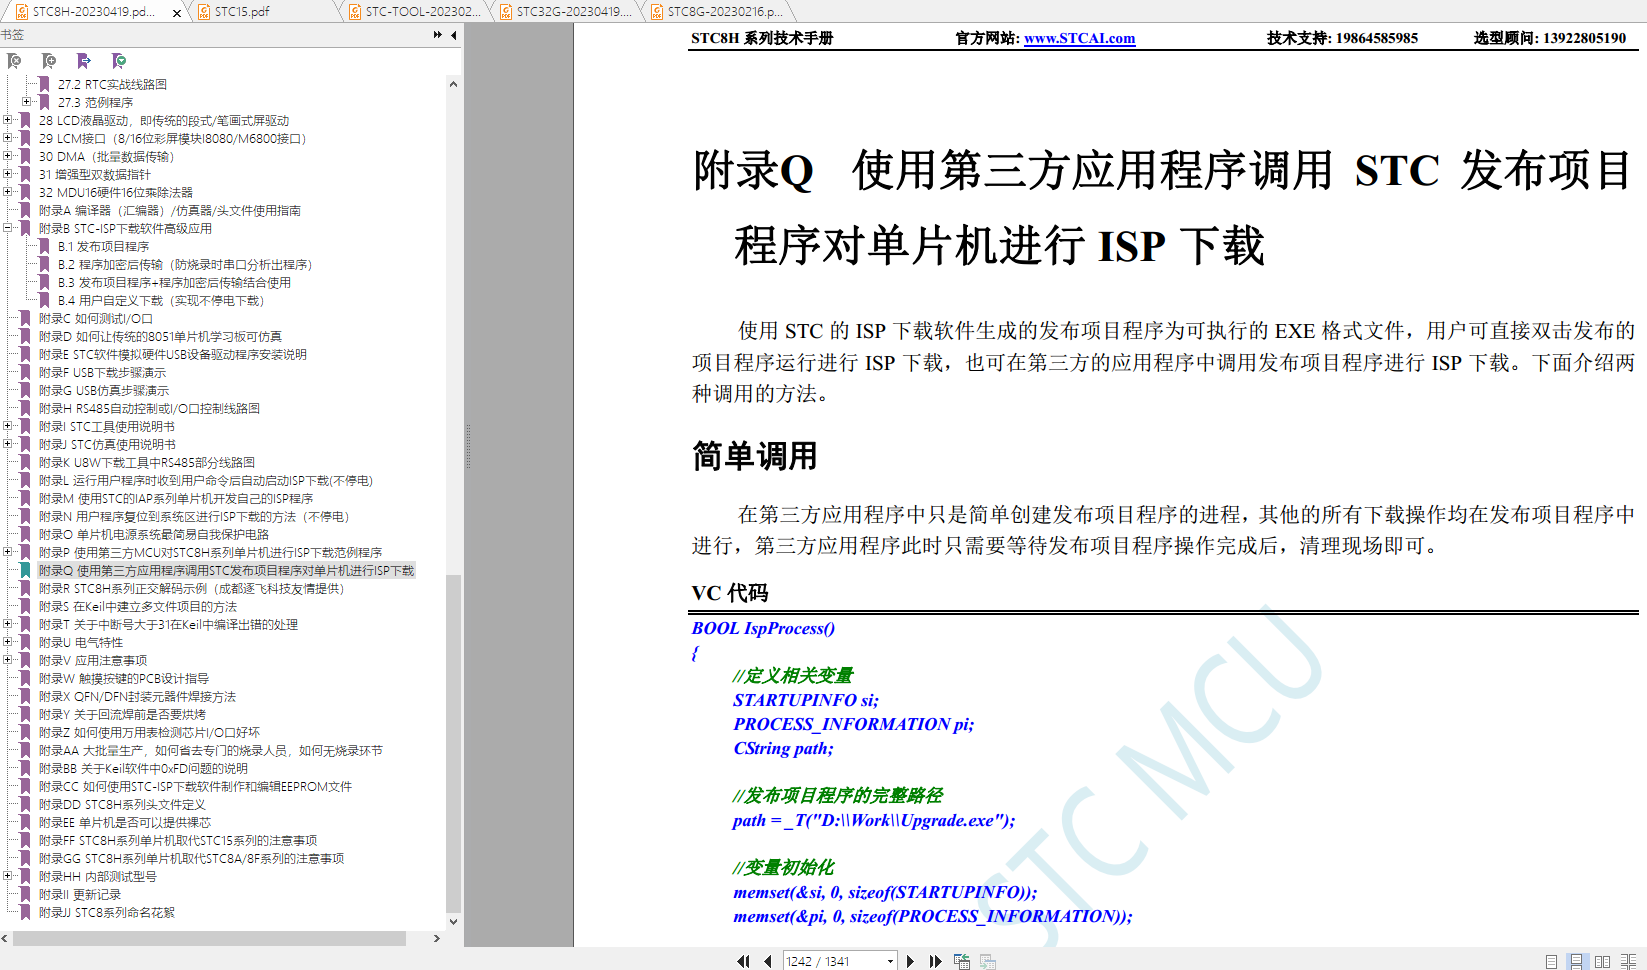Click the previous view navigation icon
The image size is (1647, 970).
pos(962,961)
